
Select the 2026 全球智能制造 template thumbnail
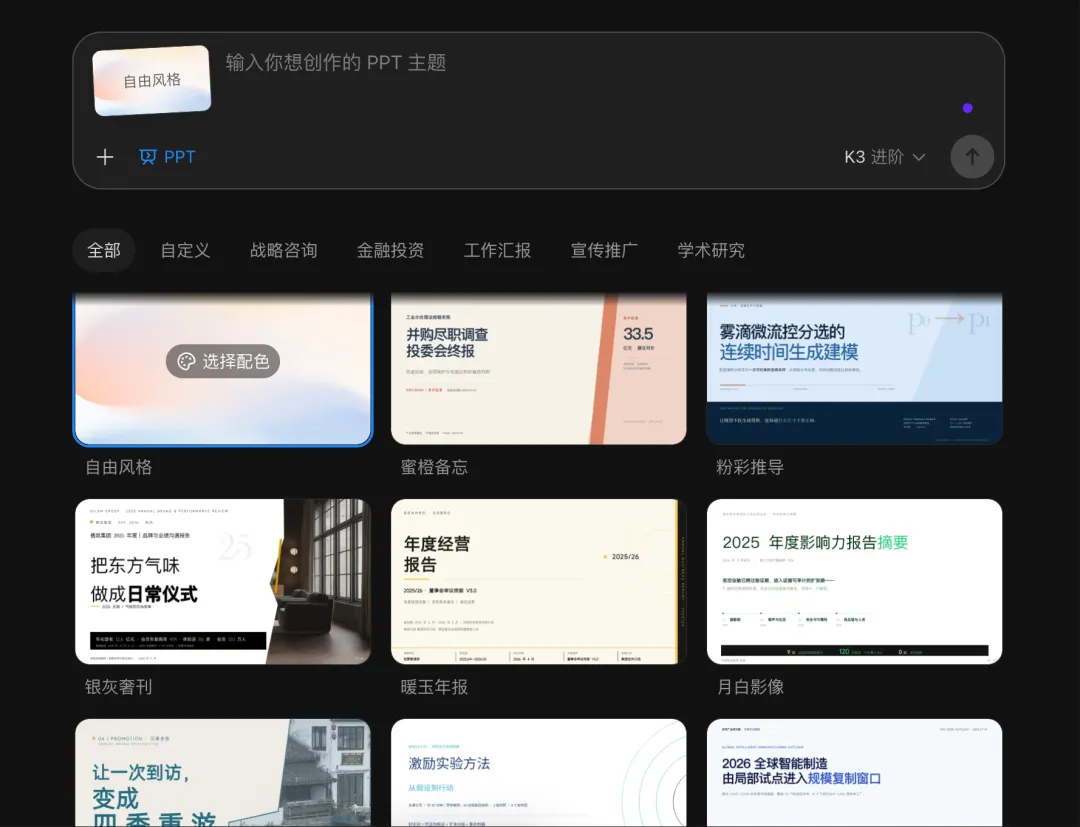point(854,773)
